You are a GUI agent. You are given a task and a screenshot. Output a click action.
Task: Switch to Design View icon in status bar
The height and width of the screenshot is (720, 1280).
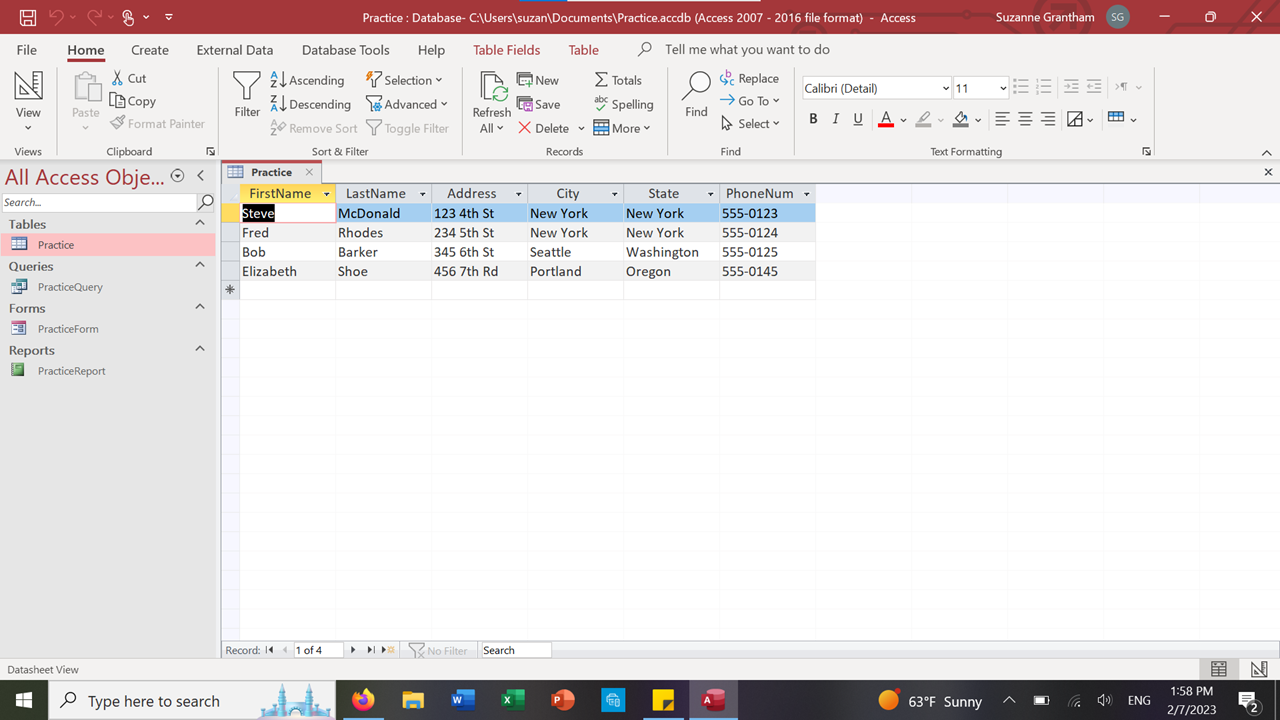pyautogui.click(x=1258, y=669)
